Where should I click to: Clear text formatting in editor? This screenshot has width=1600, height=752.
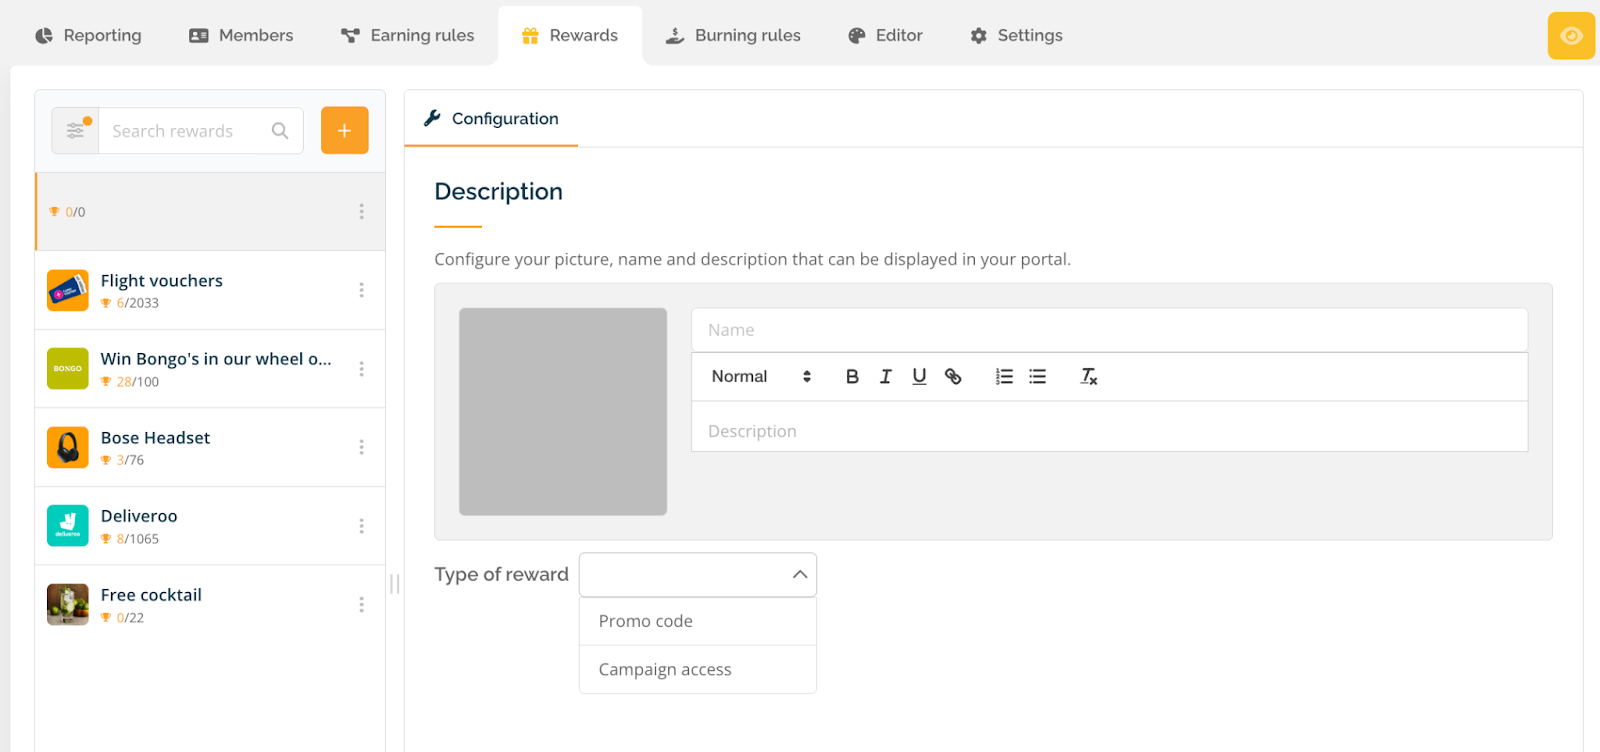pyautogui.click(x=1088, y=377)
